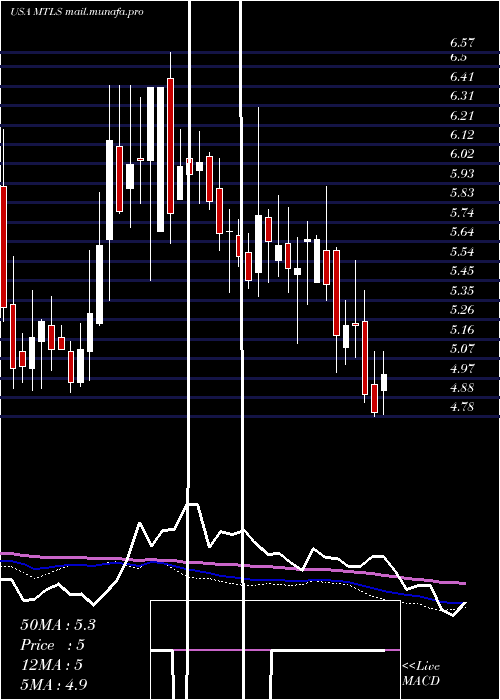Screen dimensions: 500x700
Task: Click the 6.31 price axis label
Action: [x=462, y=96]
